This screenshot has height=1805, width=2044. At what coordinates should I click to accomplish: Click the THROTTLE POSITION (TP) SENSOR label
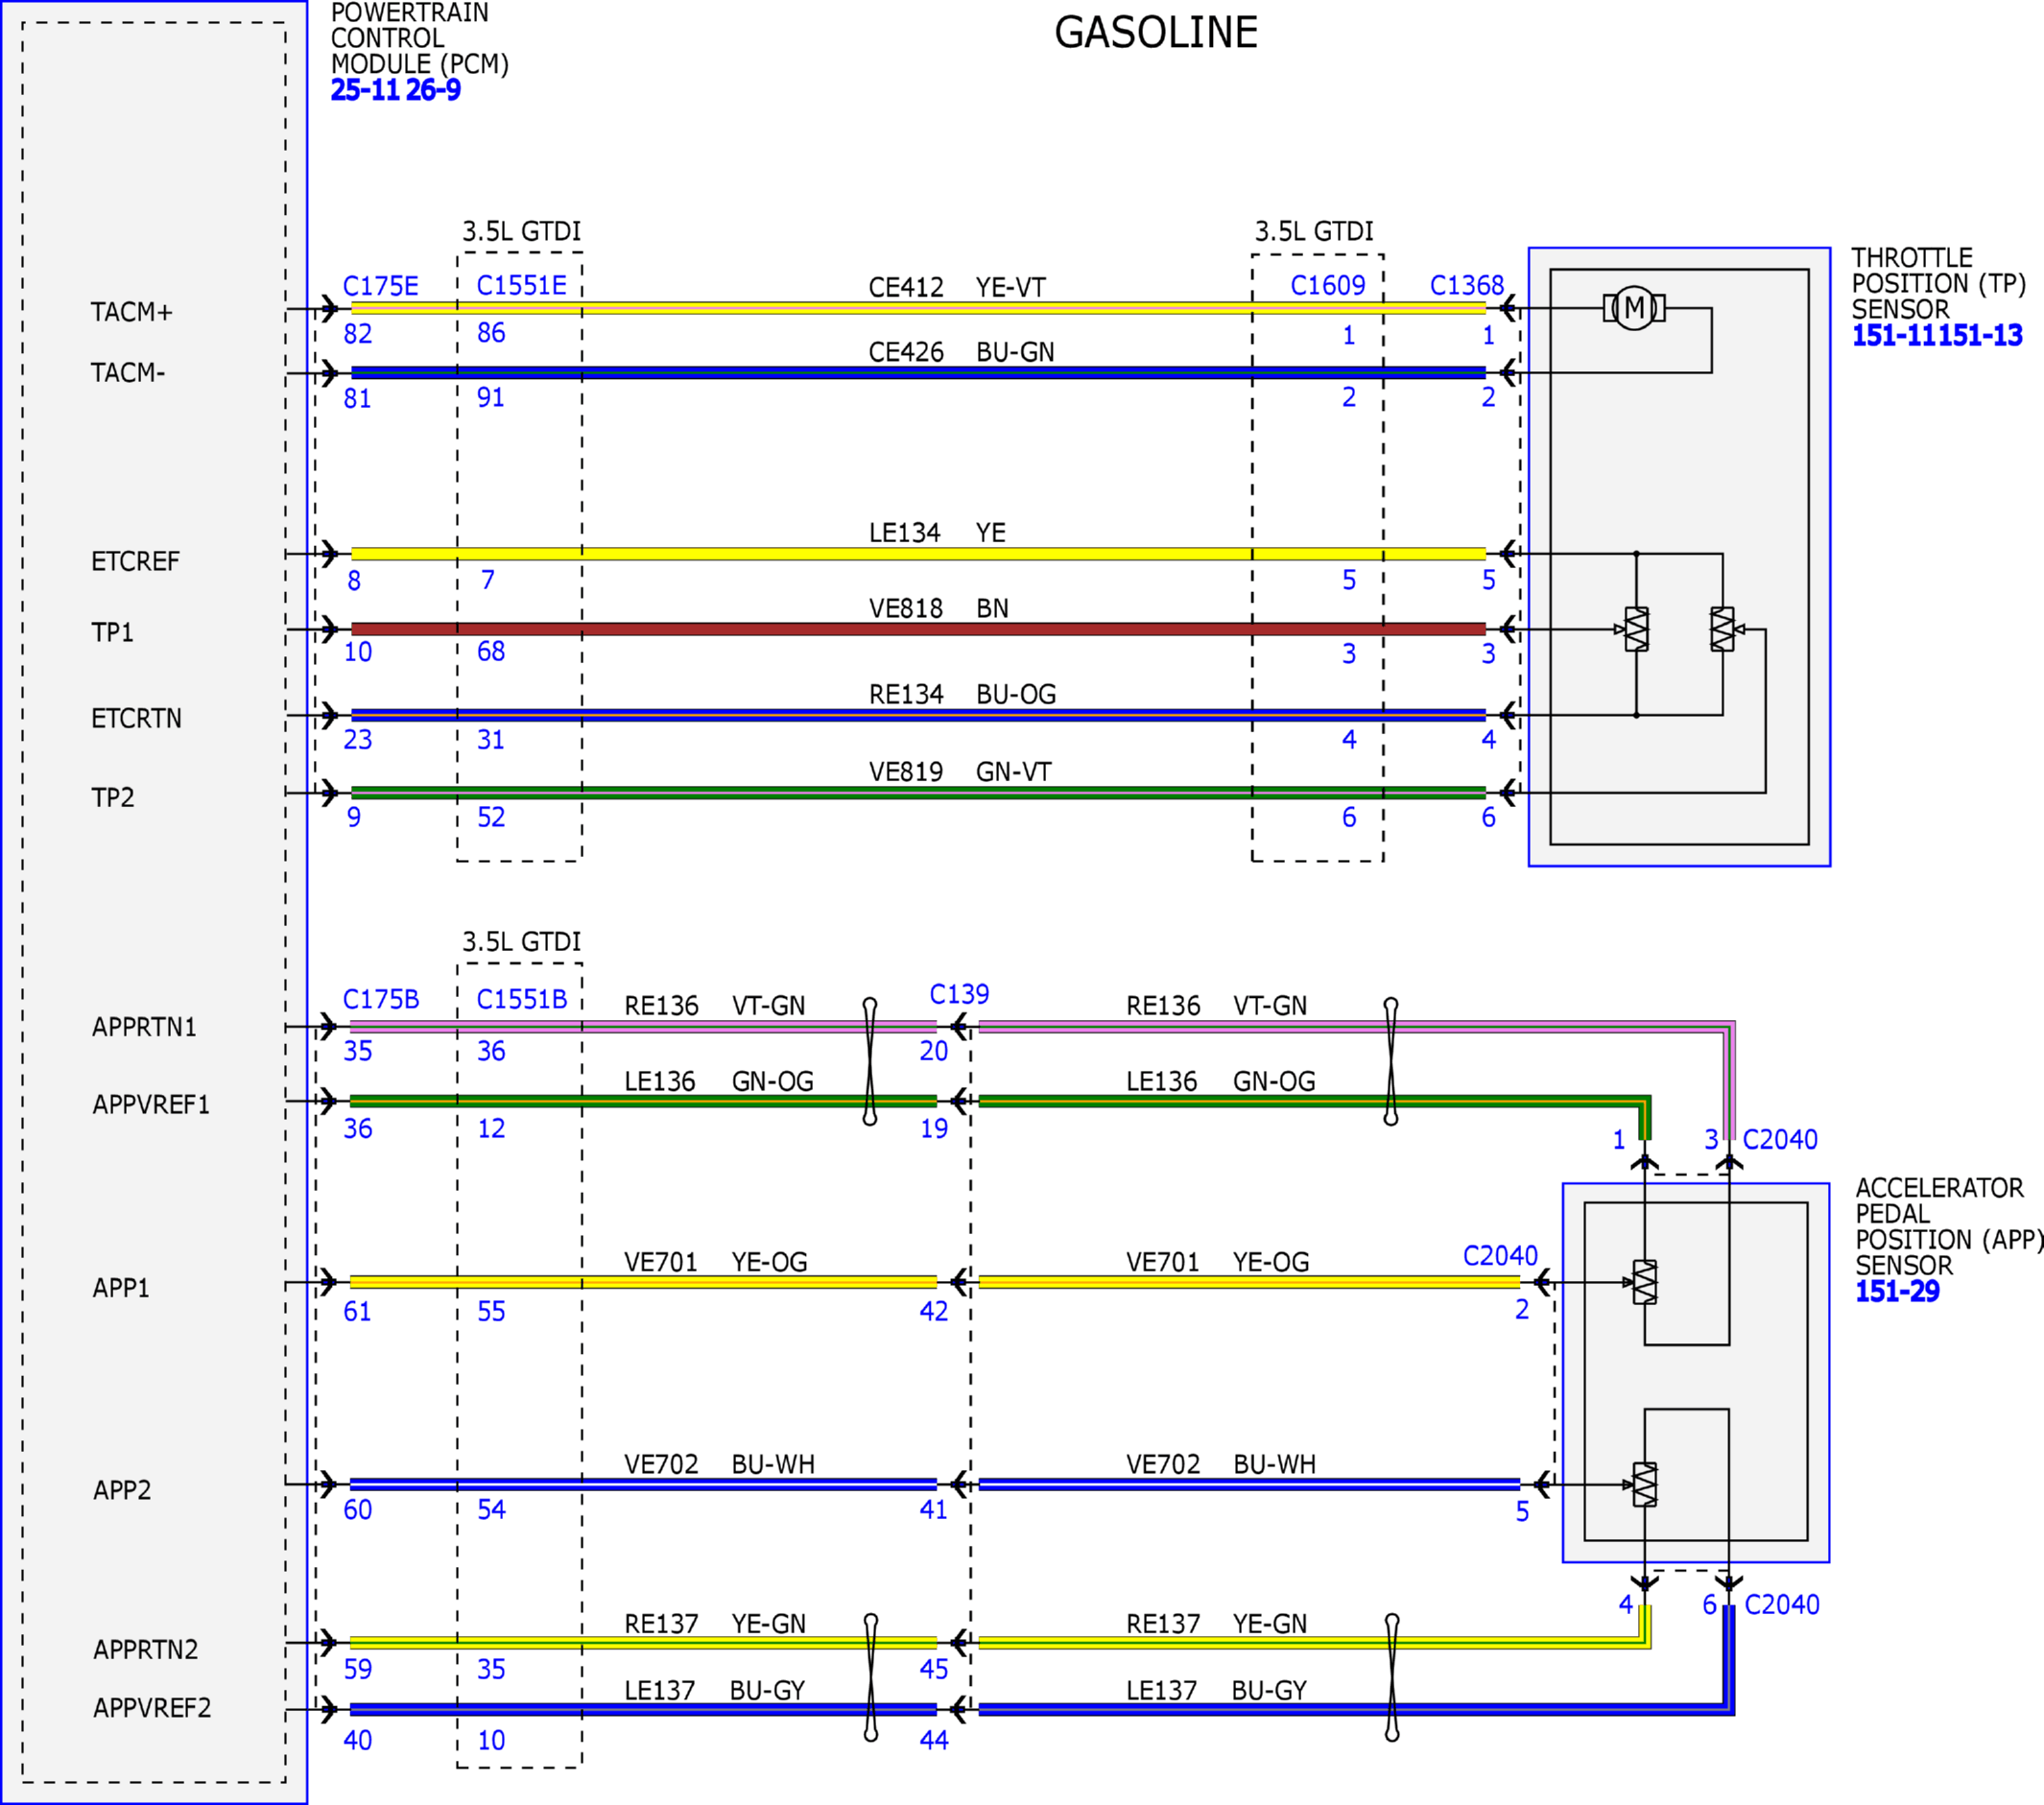coord(1938,284)
